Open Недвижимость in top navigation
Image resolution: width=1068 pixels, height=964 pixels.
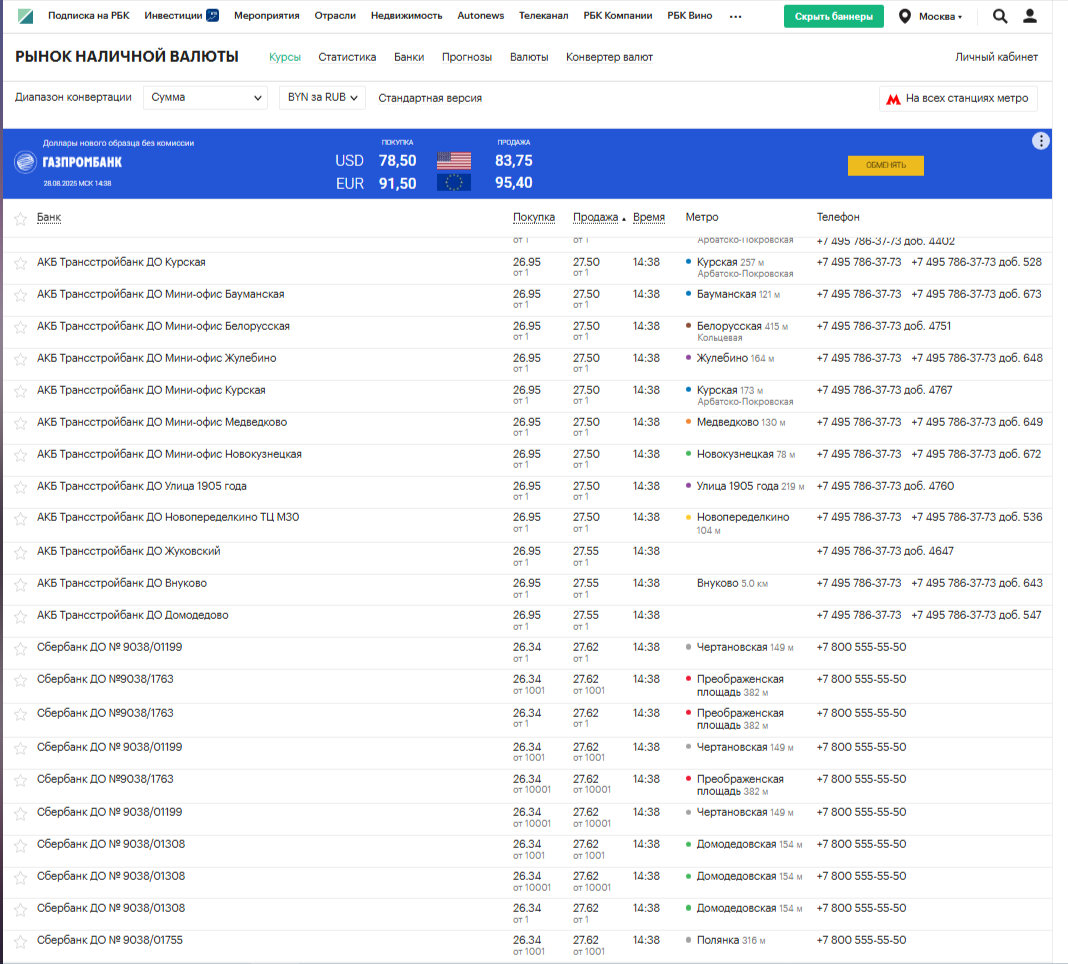pos(406,16)
